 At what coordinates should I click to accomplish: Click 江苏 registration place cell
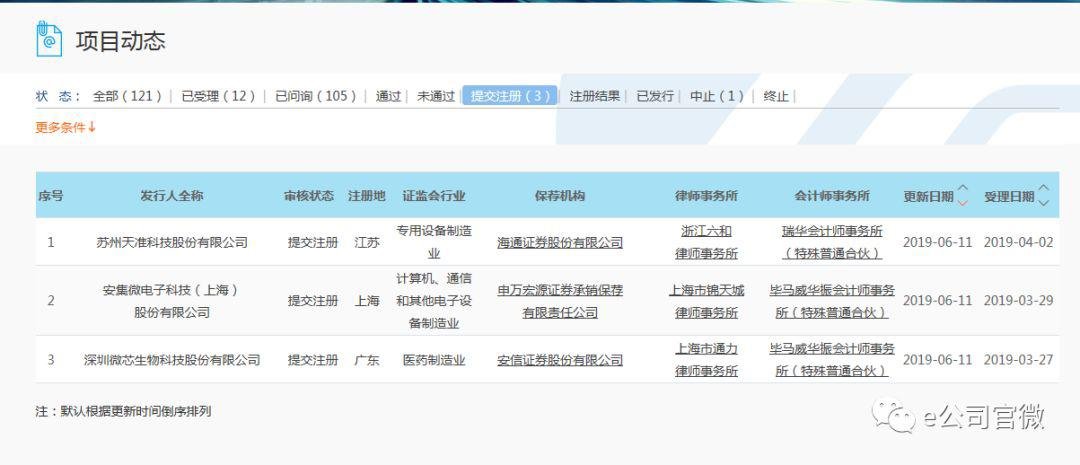coord(367,242)
